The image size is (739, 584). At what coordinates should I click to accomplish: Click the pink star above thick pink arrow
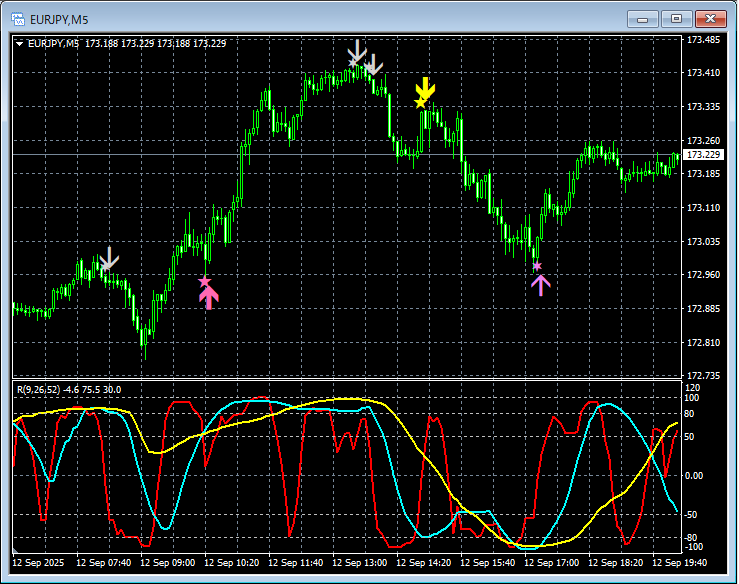pyautogui.click(x=204, y=282)
